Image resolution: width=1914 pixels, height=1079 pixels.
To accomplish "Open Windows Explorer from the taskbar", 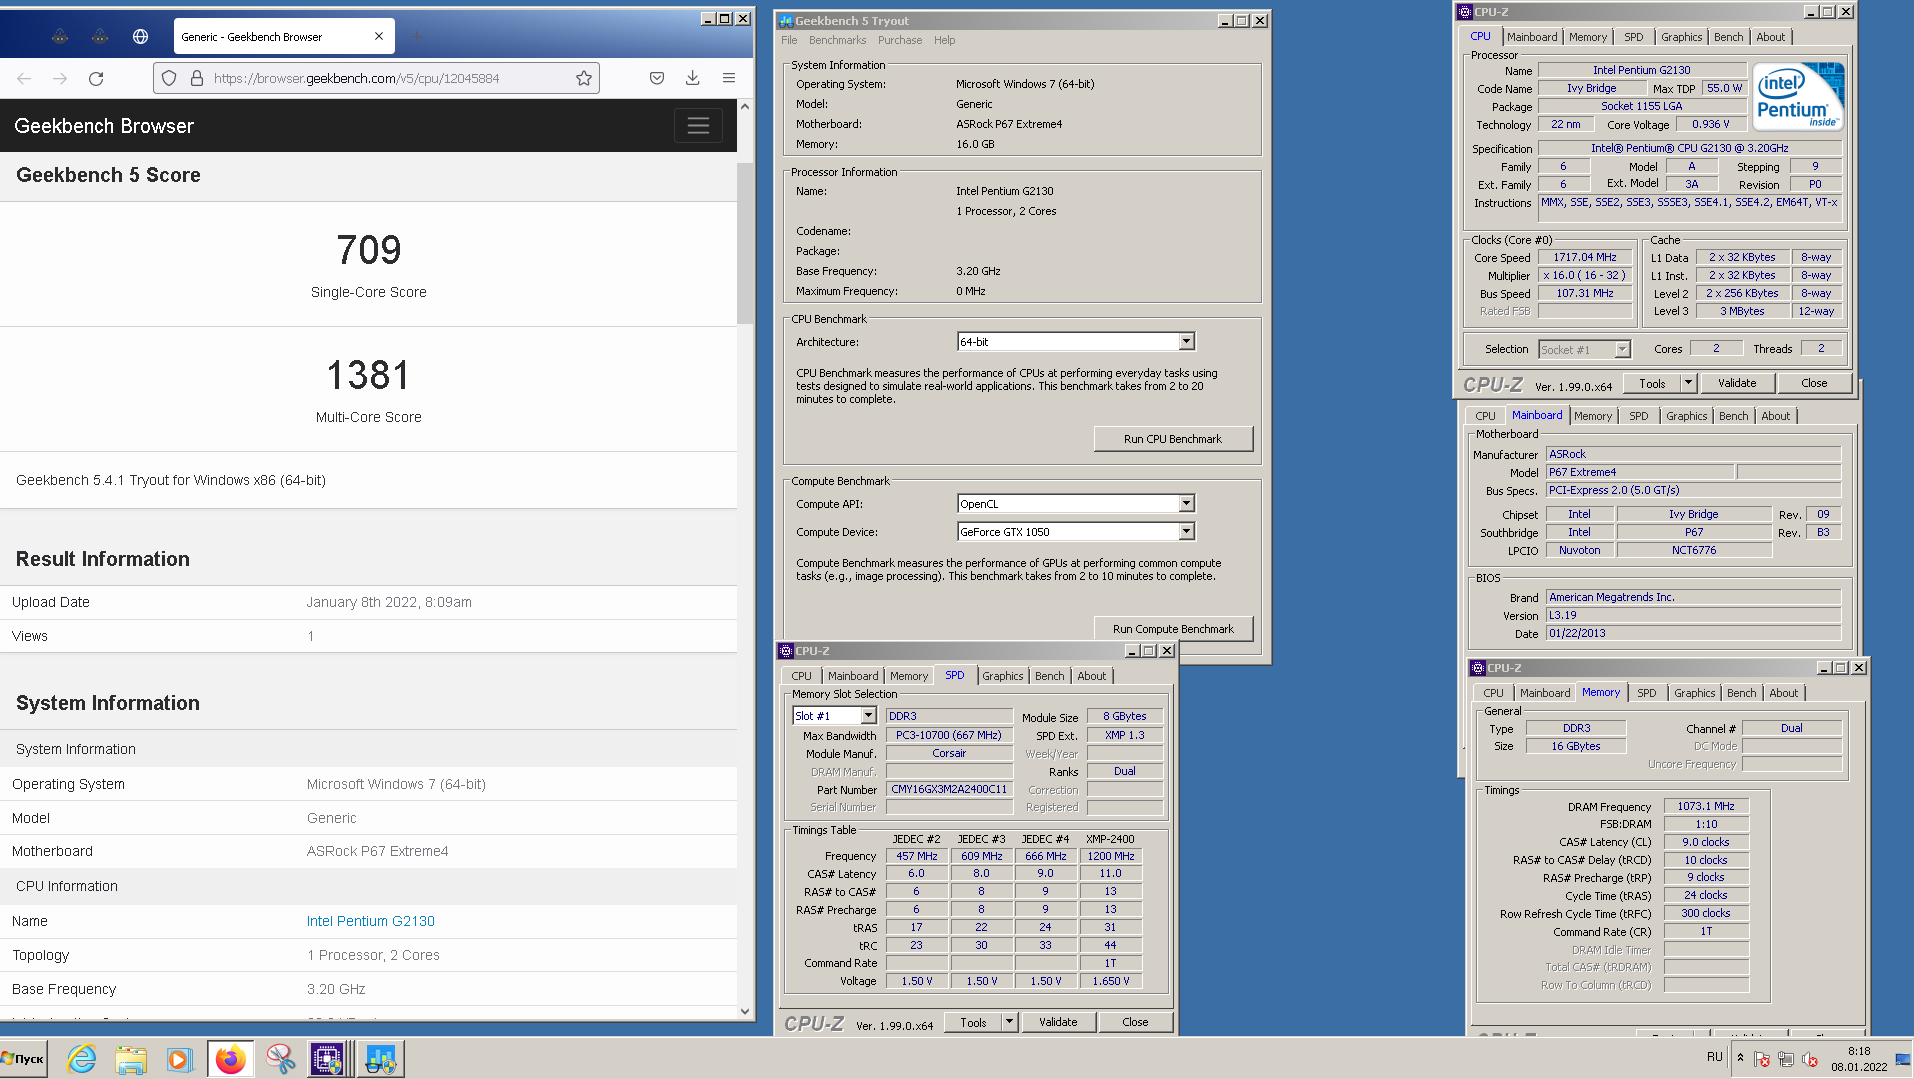I will point(131,1059).
